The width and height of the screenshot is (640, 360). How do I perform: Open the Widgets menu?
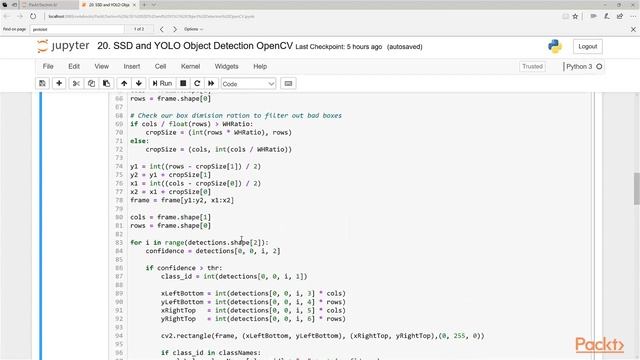(x=227, y=66)
